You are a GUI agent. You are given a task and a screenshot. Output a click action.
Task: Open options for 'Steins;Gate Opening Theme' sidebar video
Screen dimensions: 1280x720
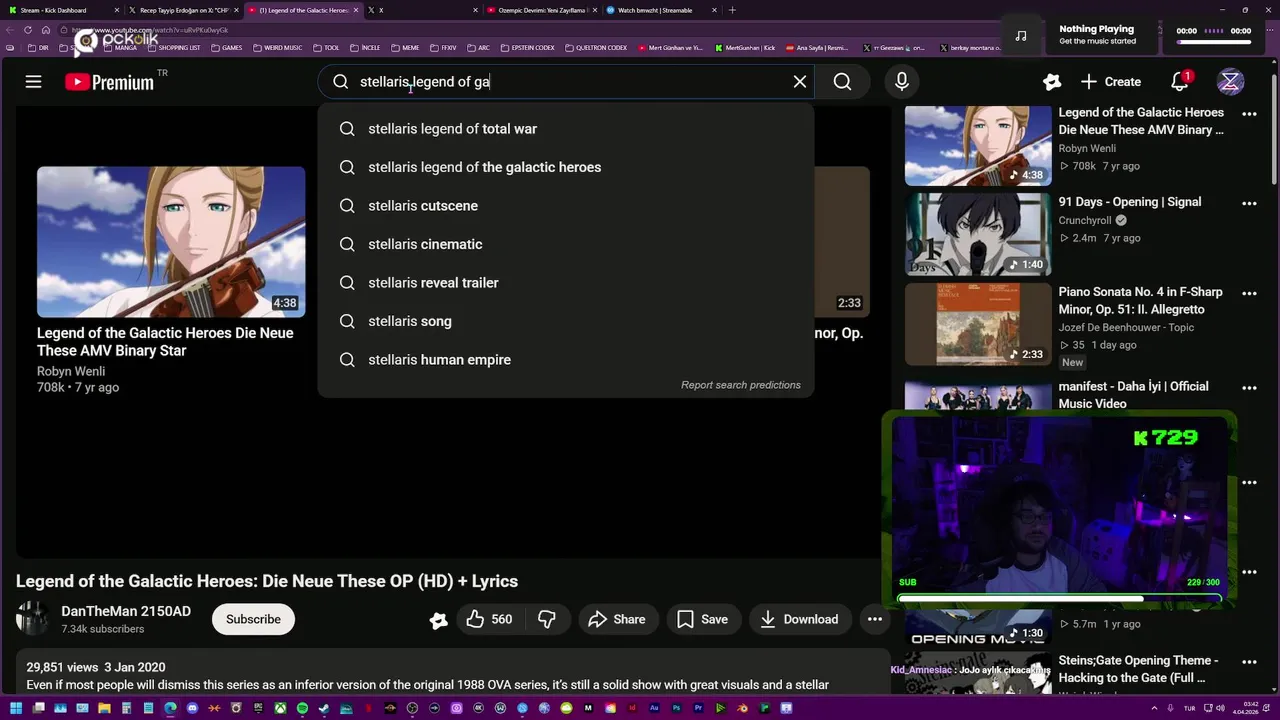pyautogui.click(x=1249, y=661)
